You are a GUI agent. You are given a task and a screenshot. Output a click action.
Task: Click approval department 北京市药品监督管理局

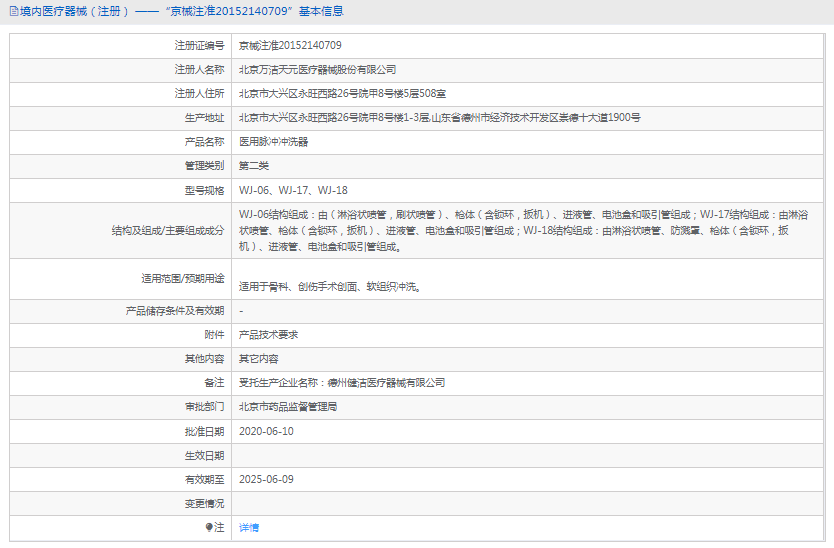(287, 407)
